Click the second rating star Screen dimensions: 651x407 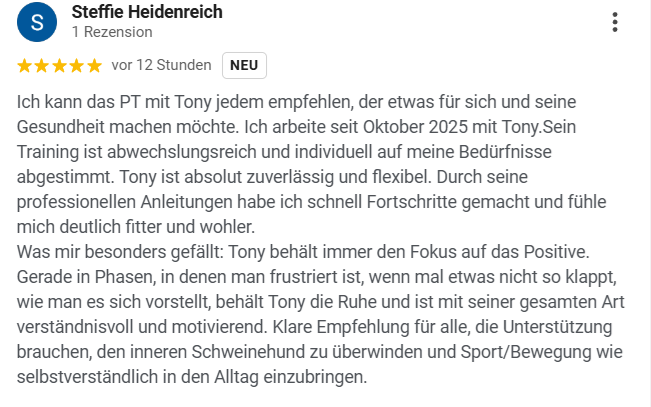(42, 66)
